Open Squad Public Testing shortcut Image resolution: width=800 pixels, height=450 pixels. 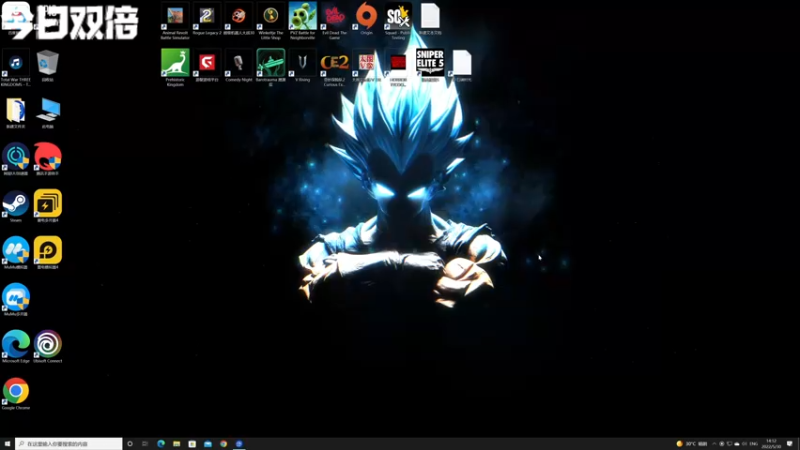398,20
